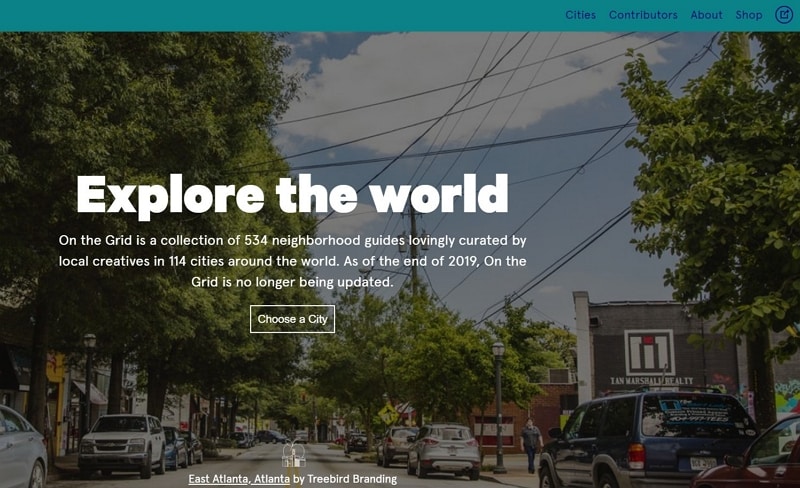800x488 pixels.
Task: Open the Cities menu item
Action: 580,15
